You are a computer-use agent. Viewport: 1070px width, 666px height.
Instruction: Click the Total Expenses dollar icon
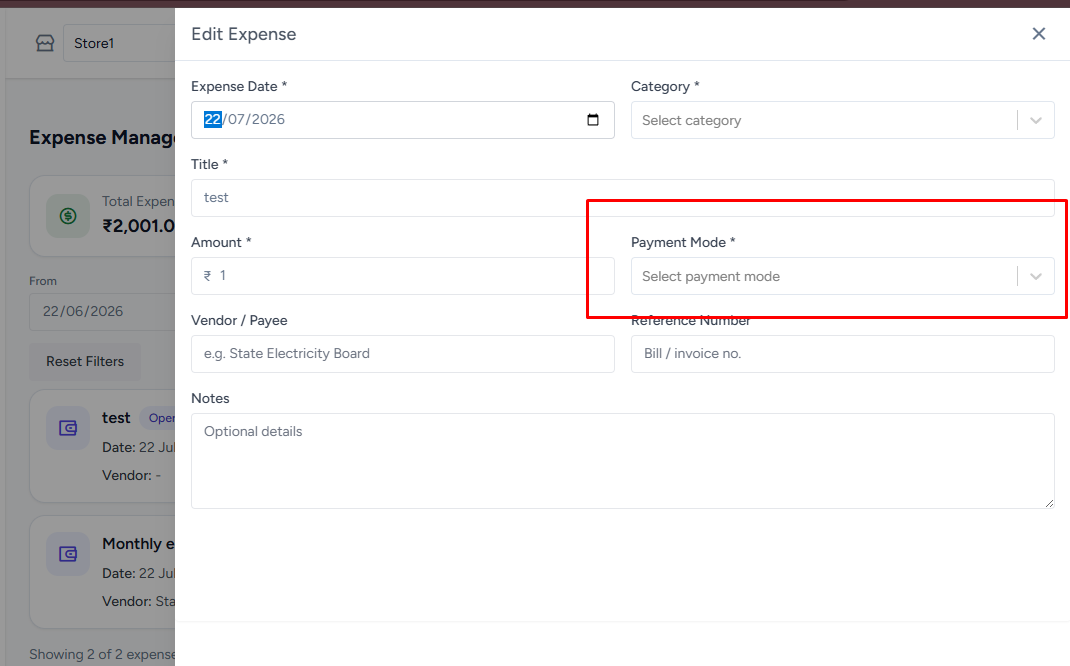(x=68, y=216)
